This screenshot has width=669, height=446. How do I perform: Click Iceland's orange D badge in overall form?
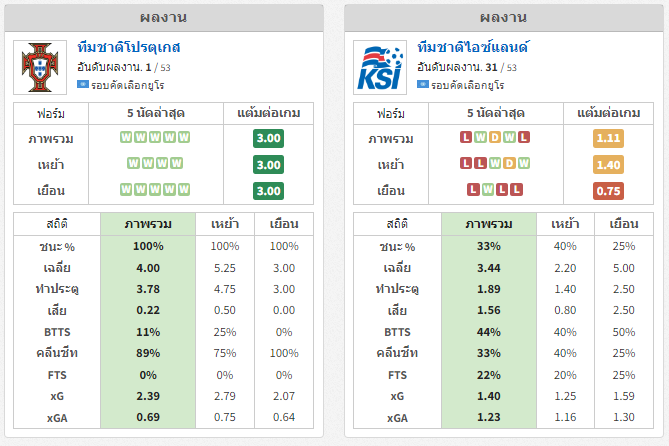[x=495, y=137]
